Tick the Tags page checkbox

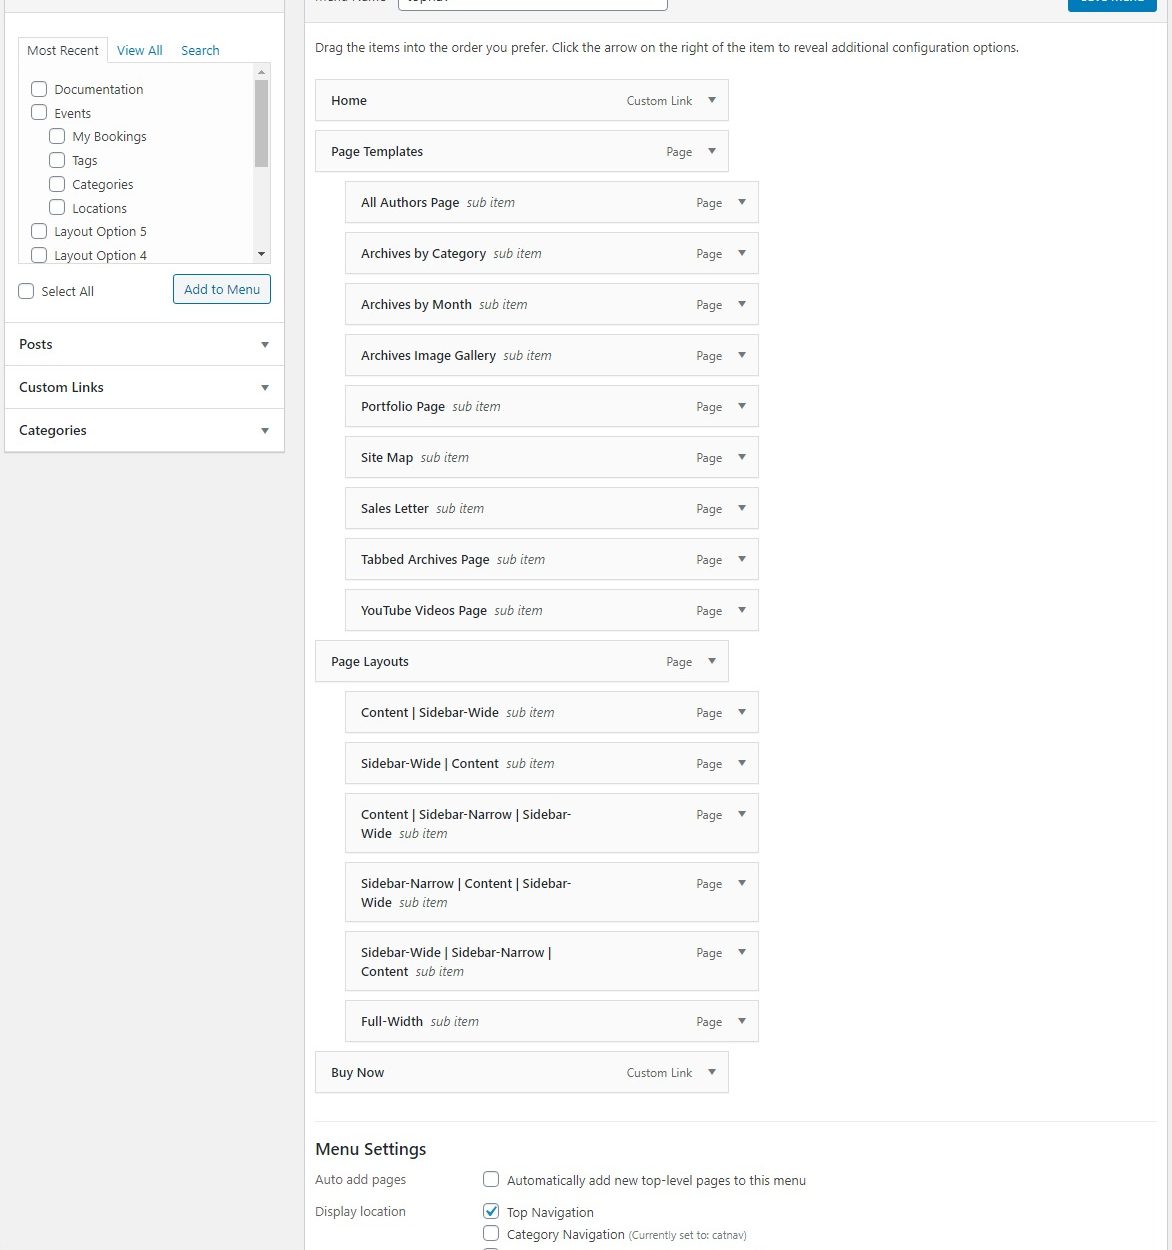57,160
